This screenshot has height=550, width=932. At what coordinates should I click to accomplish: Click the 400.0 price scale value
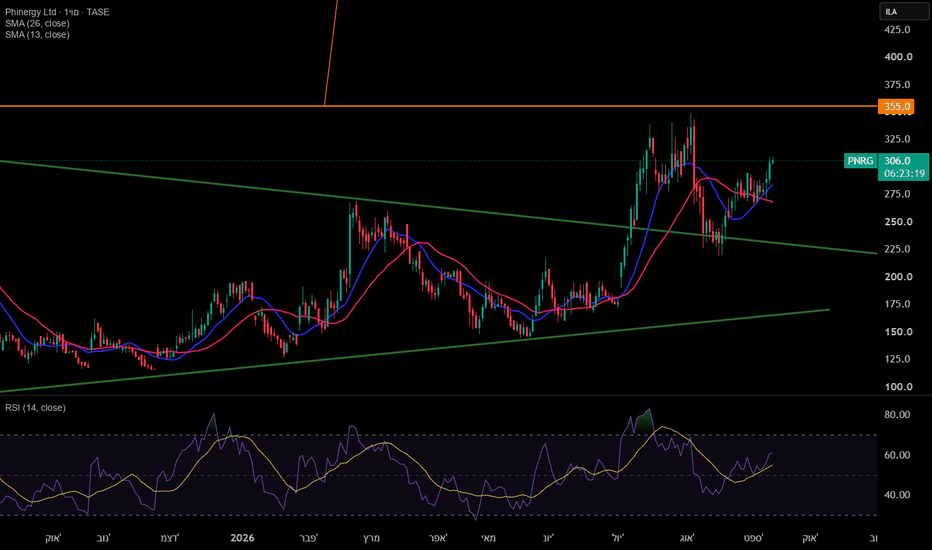click(898, 57)
